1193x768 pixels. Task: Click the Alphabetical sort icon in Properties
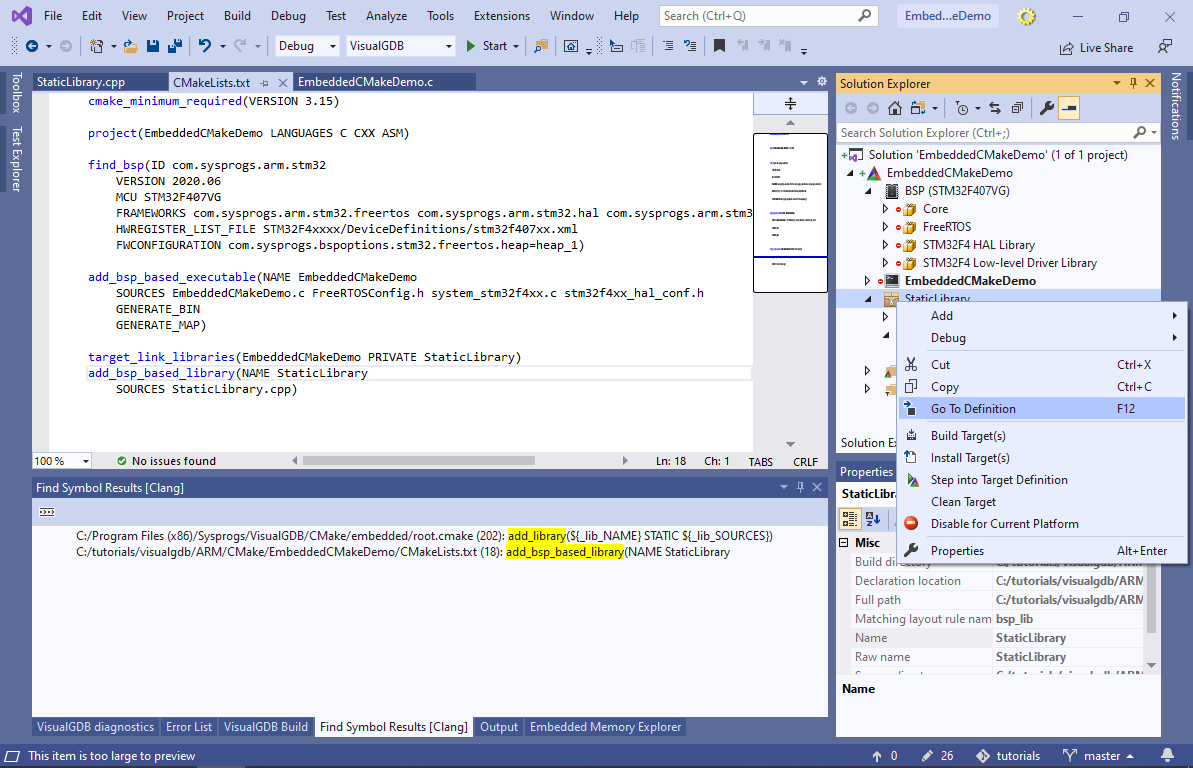pyautogui.click(x=873, y=519)
